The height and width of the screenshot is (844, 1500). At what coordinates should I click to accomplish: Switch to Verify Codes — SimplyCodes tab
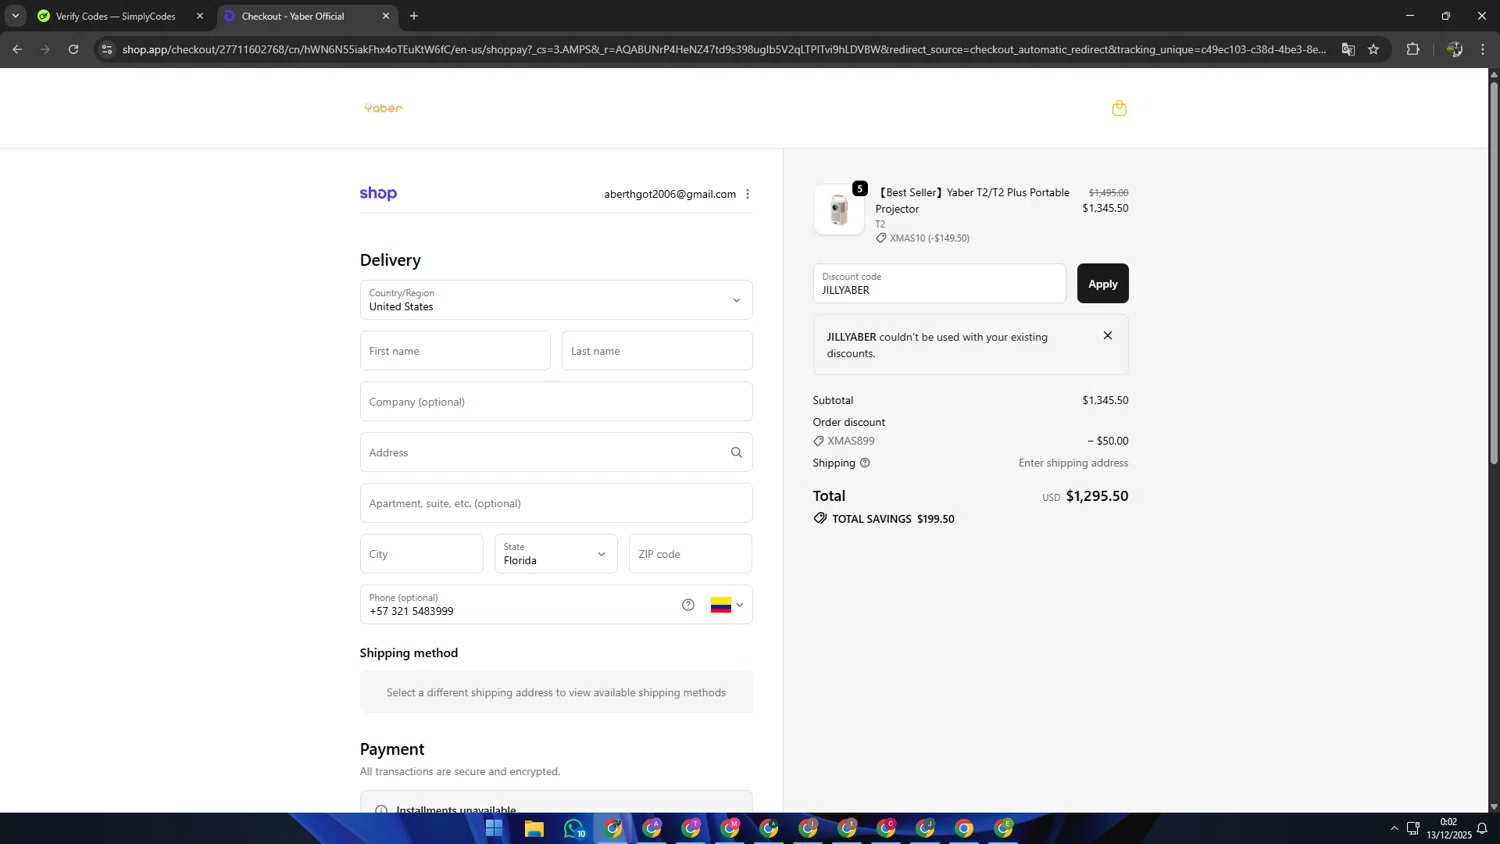(116, 16)
